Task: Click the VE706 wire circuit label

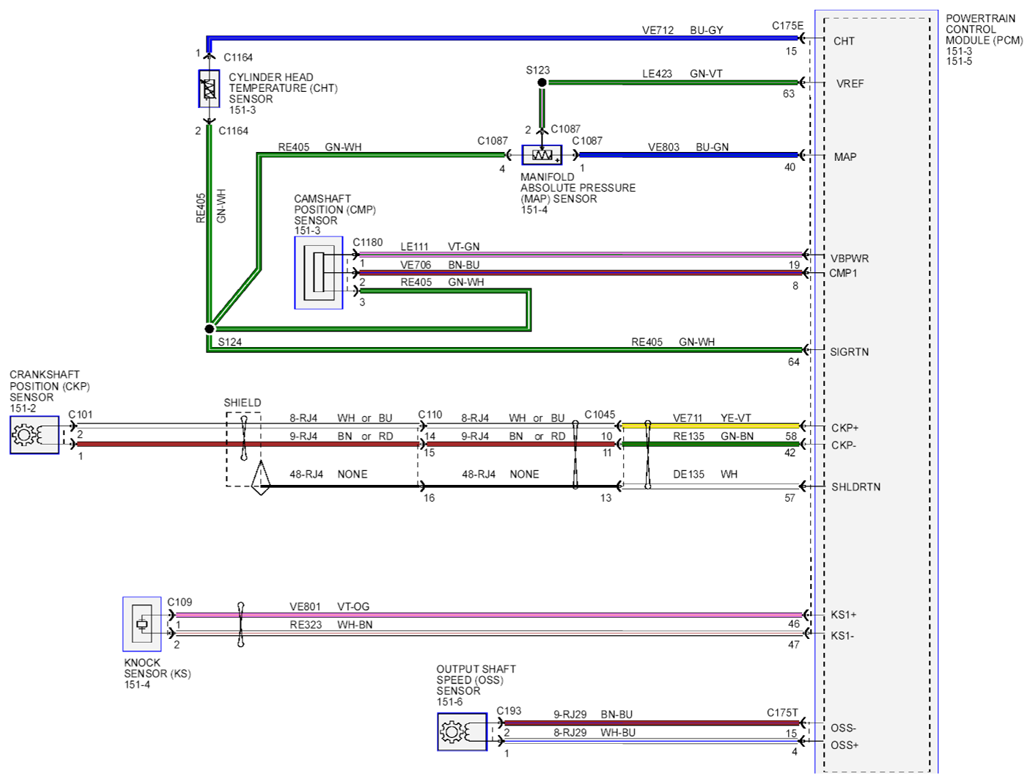Action: click(416, 265)
